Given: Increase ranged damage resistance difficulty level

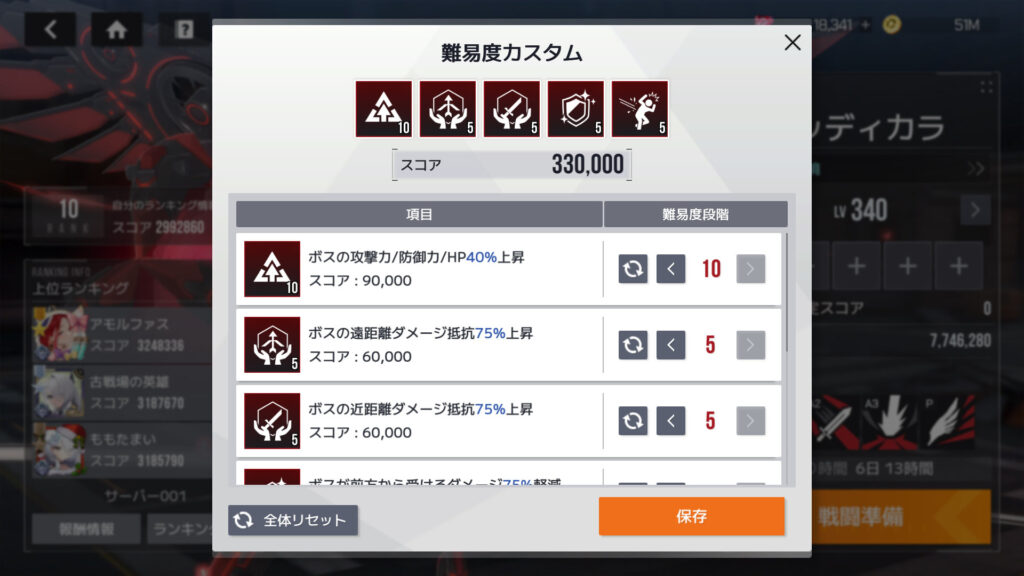Looking at the screenshot, I should [750, 345].
